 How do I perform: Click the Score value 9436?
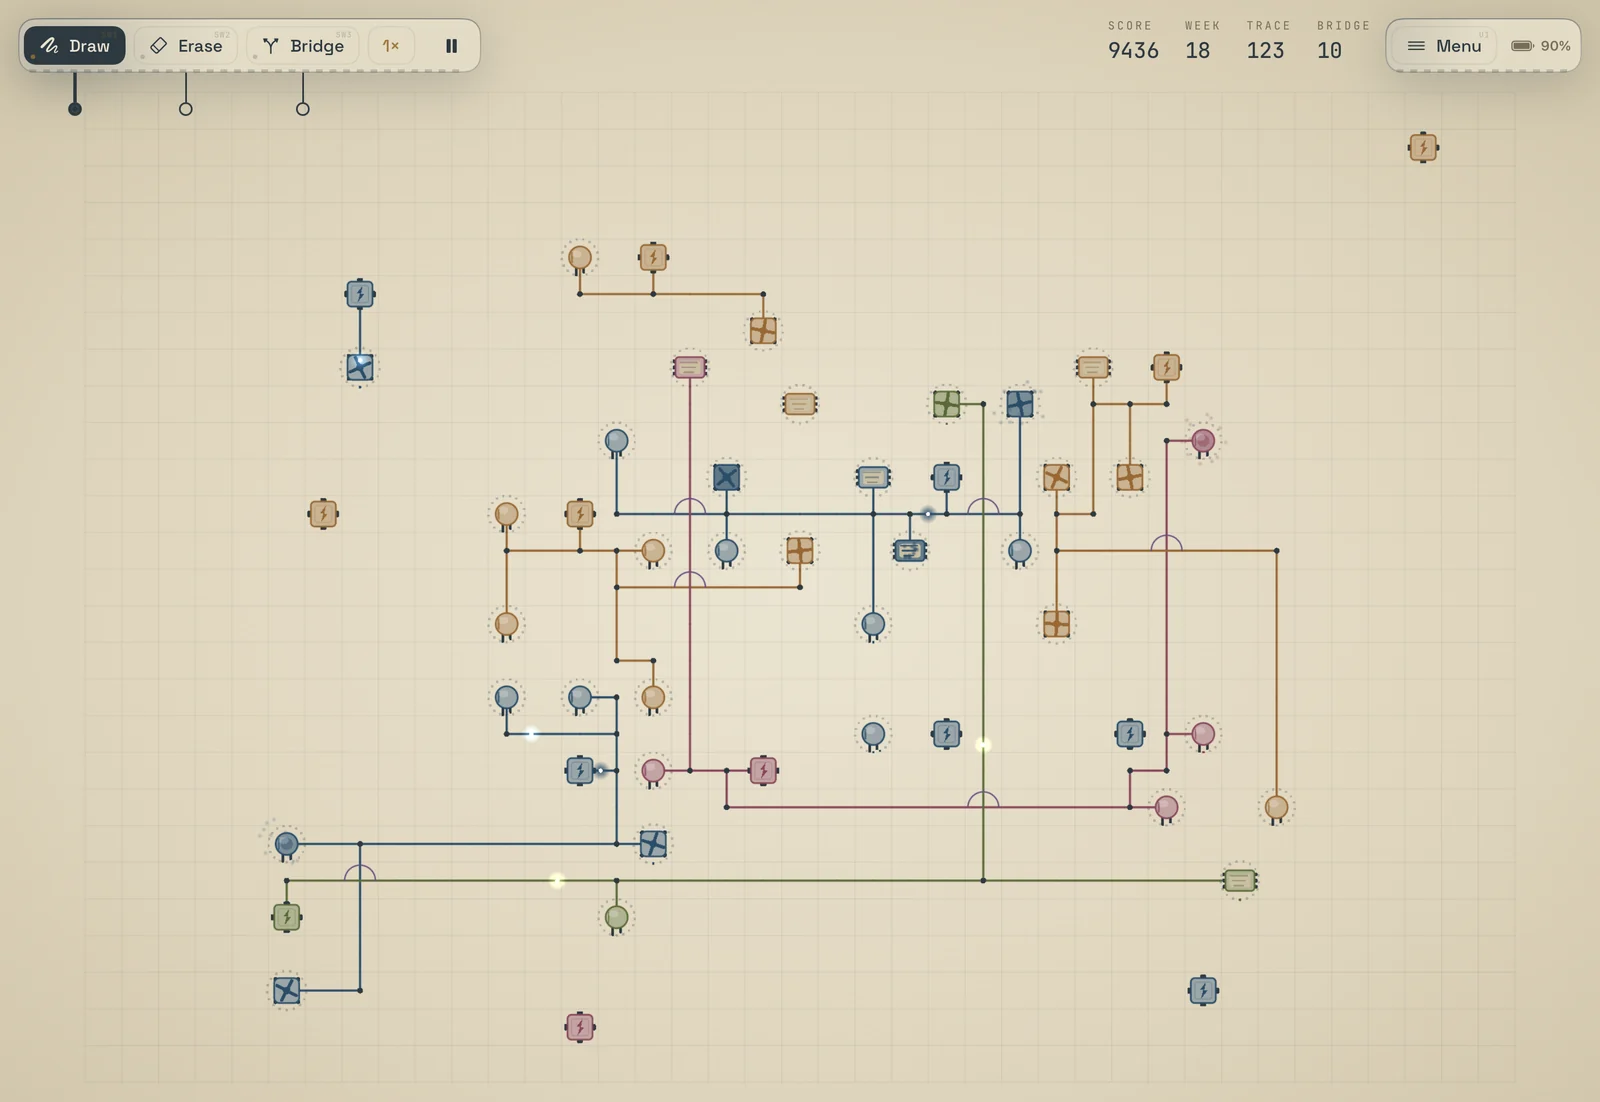click(x=1133, y=51)
